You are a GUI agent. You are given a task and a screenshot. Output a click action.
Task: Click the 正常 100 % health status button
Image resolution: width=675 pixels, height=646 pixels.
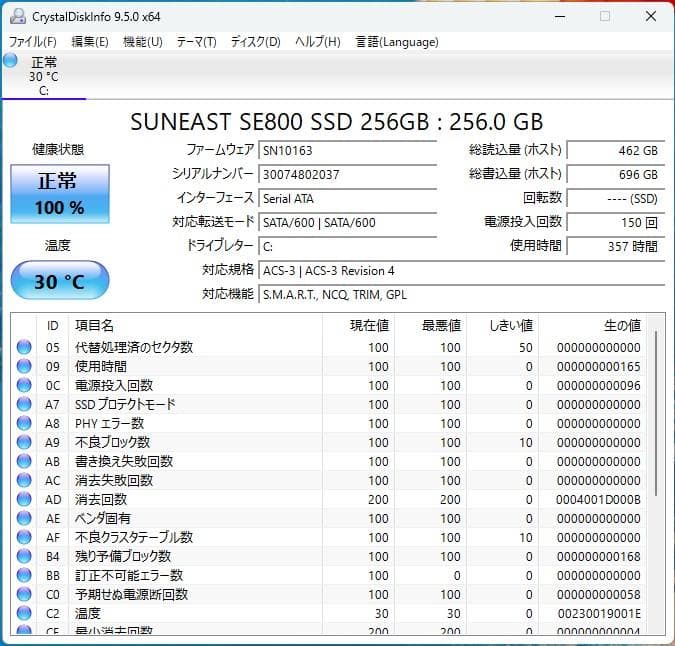pyautogui.click(x=60, y=194)
